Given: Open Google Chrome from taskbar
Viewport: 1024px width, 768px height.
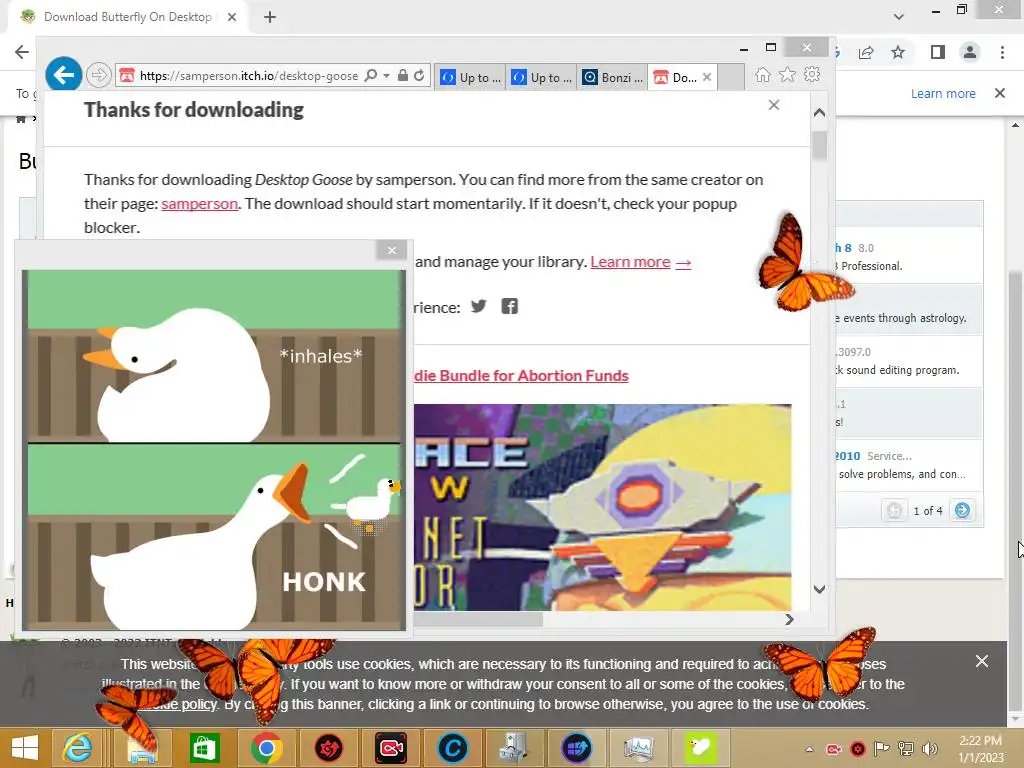Looking at the screenshot, I should click(266, 748).
